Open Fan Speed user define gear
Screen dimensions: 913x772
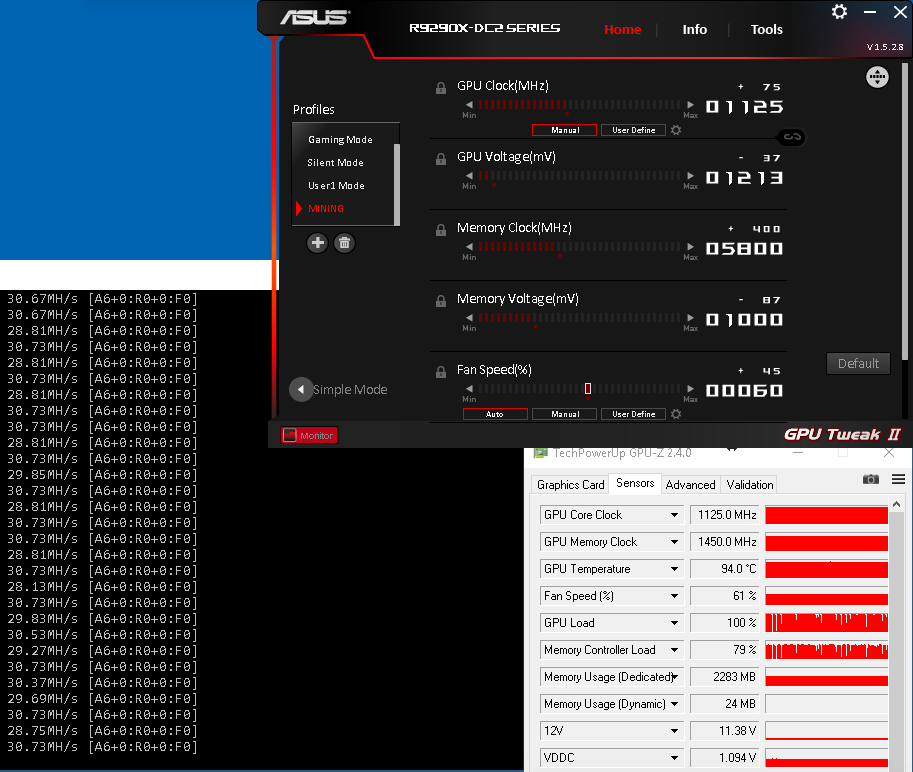[x=675, y=414]
